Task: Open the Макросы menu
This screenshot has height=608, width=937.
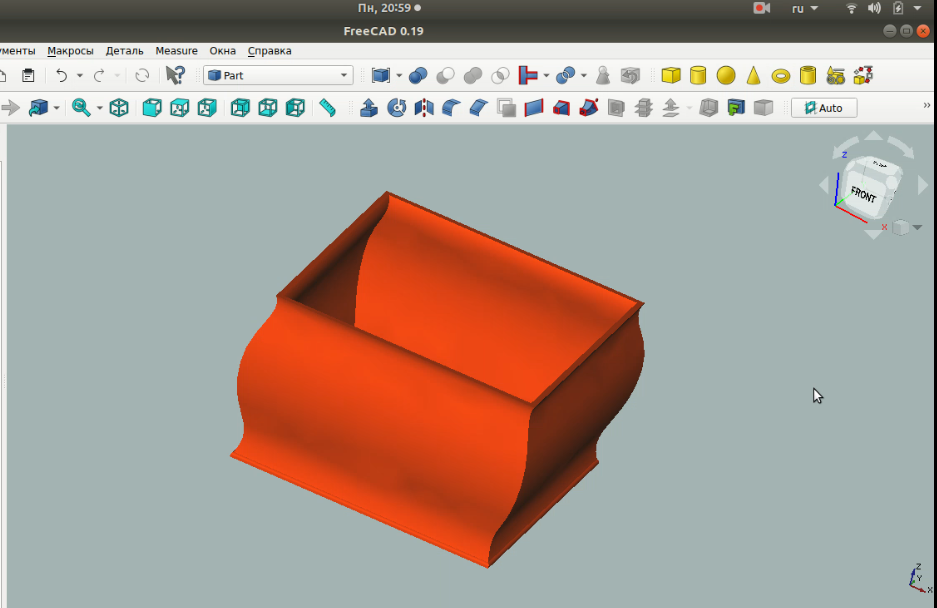Action: (x=71, y=51)
